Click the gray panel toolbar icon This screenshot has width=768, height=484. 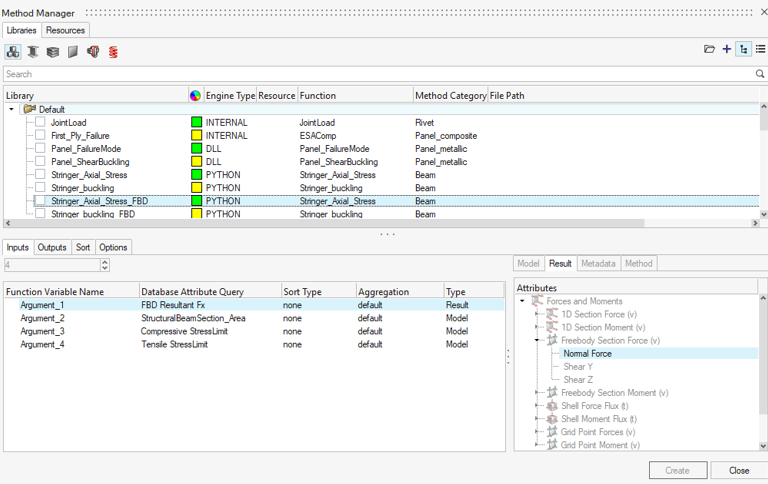point(73,51)
